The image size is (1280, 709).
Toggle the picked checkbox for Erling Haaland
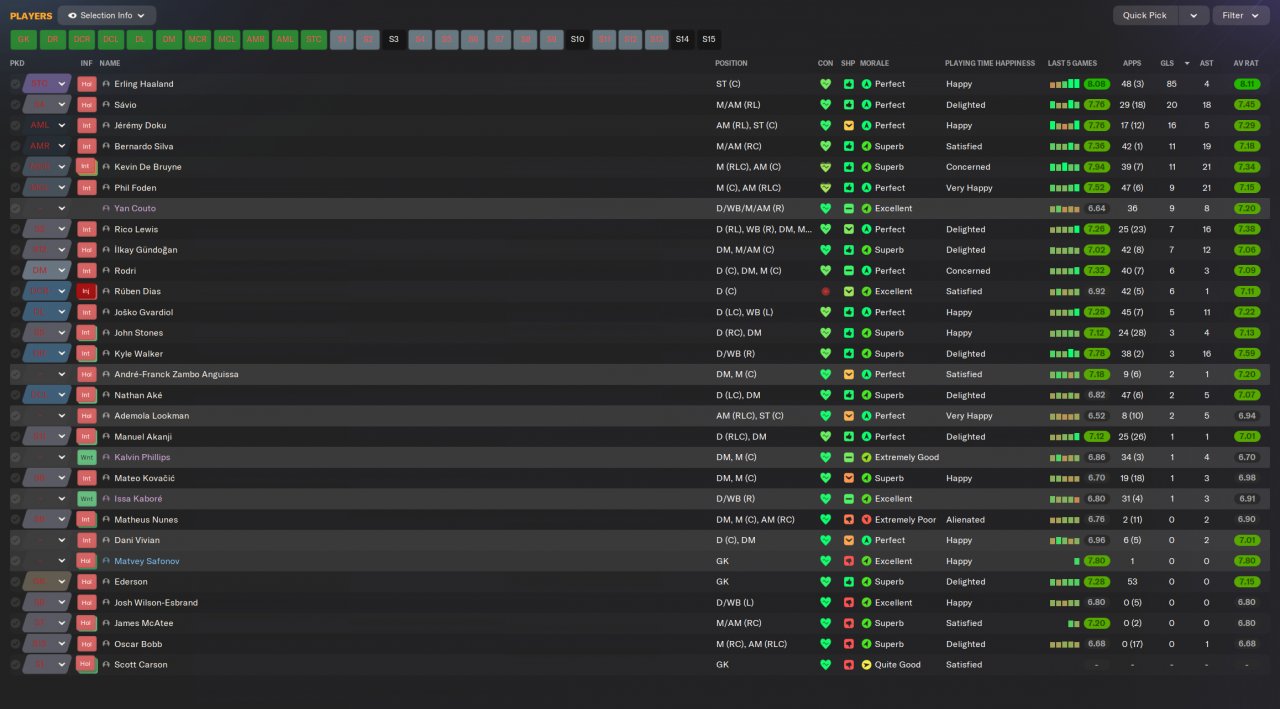(x=15, y=84)
